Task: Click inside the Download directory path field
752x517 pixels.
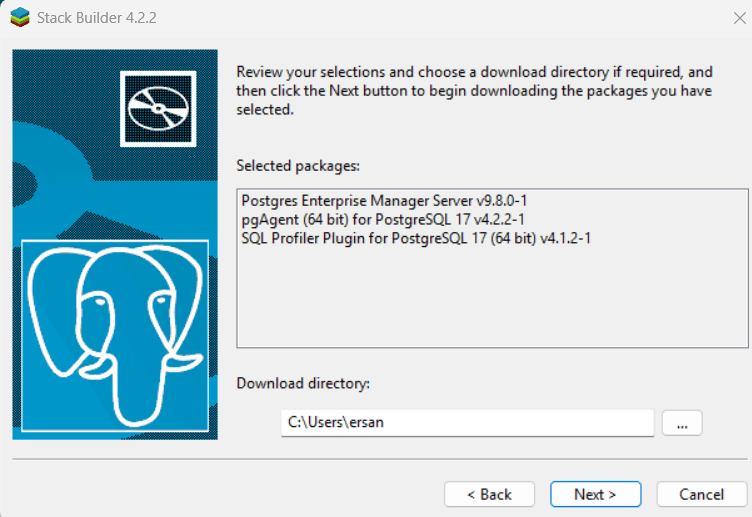Action: pyautogui.click(x=467, y=423)
